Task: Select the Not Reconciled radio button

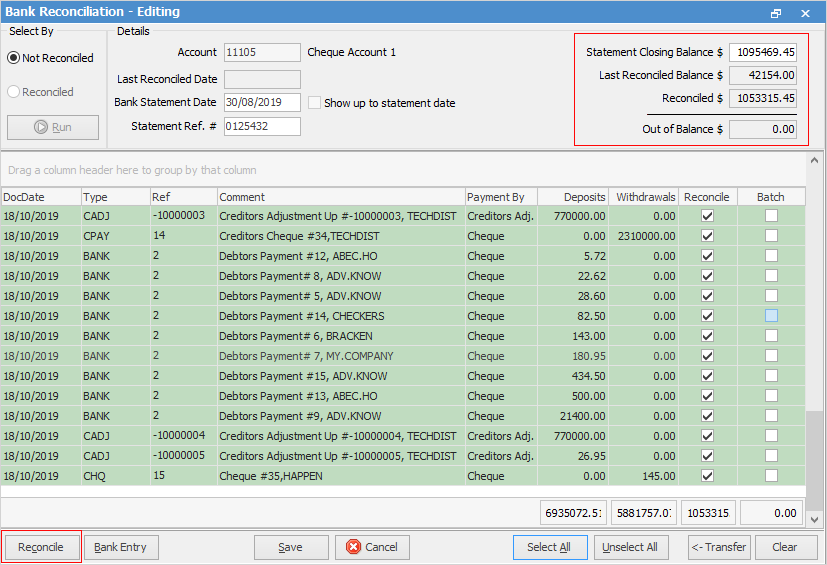Action: click(14, 58)
